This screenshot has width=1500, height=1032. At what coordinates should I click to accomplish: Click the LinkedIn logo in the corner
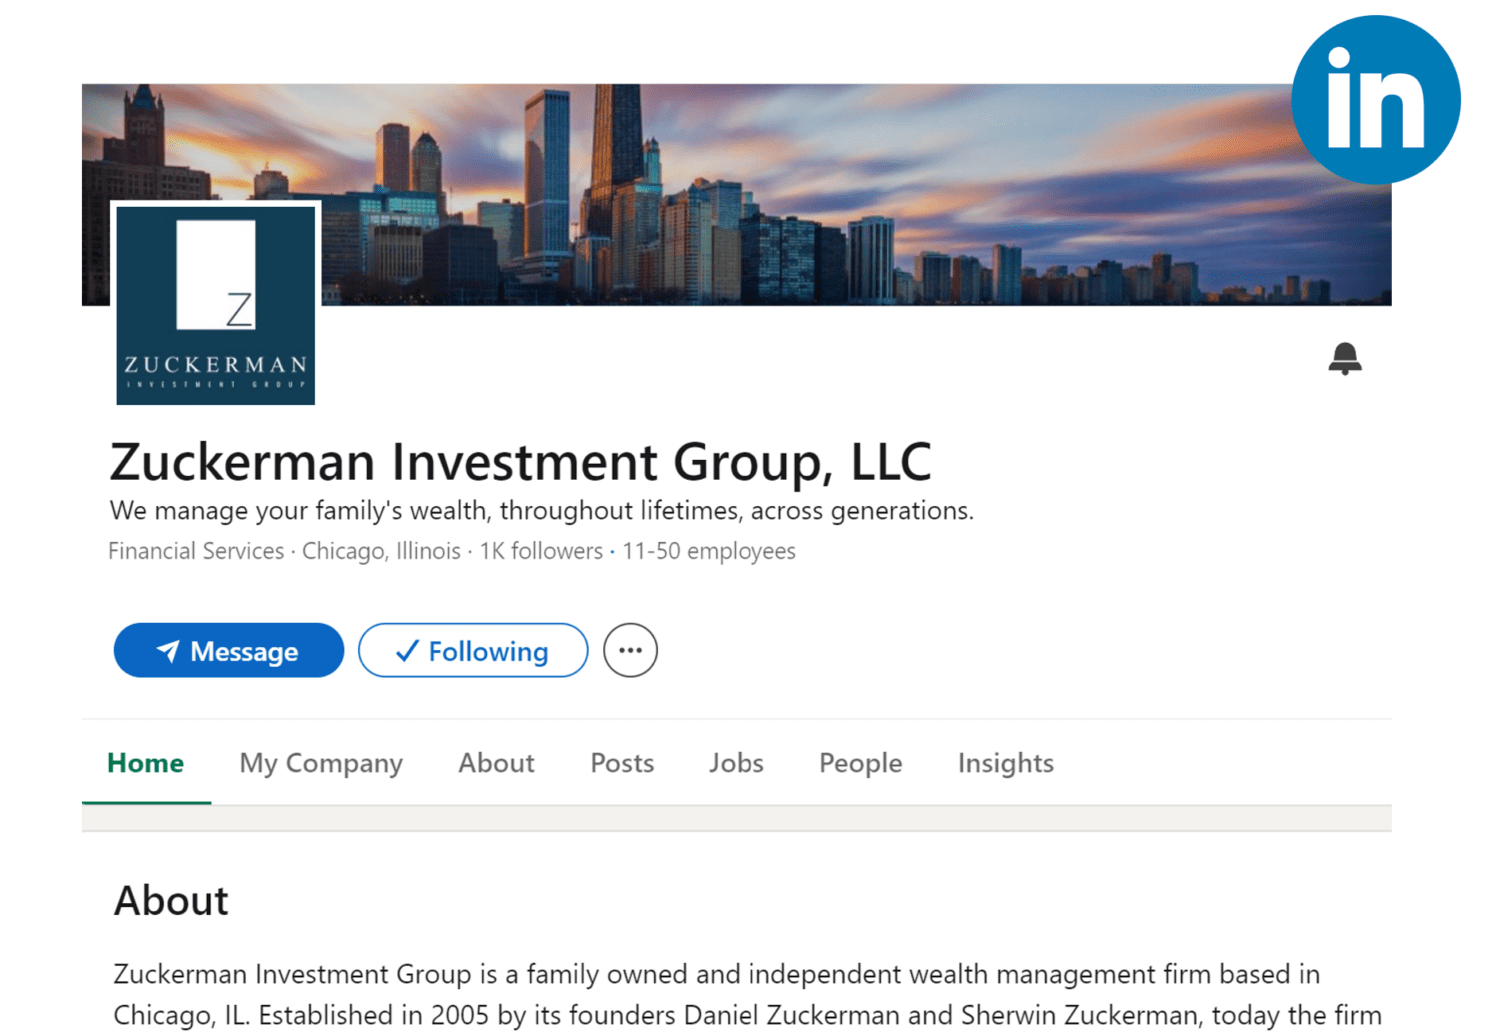(x=1375, y=97)
